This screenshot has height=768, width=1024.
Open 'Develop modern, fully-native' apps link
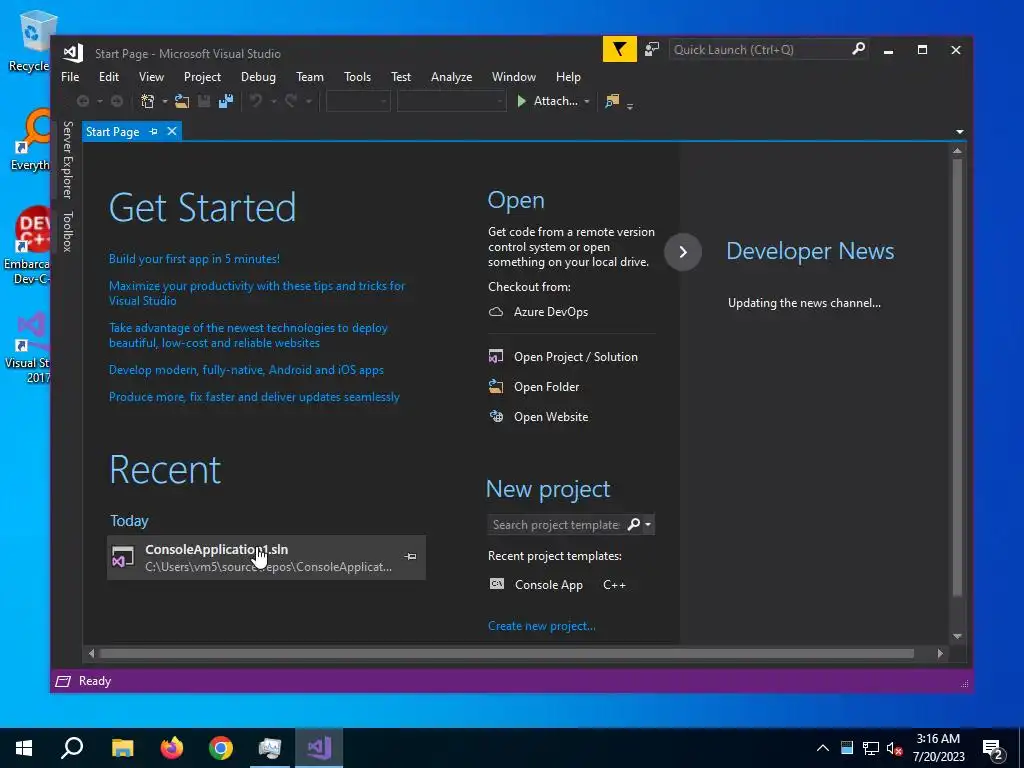[x=246, y=370]
